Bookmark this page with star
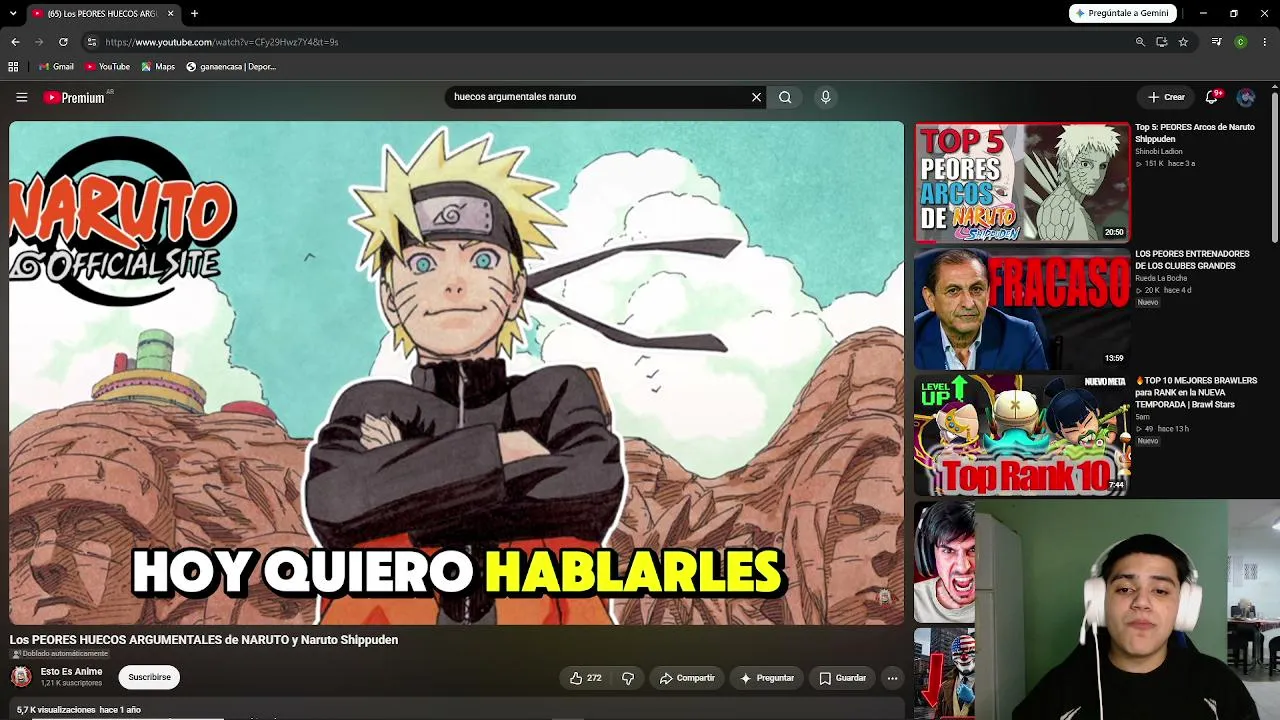1280x720 pixels. 1183,42
